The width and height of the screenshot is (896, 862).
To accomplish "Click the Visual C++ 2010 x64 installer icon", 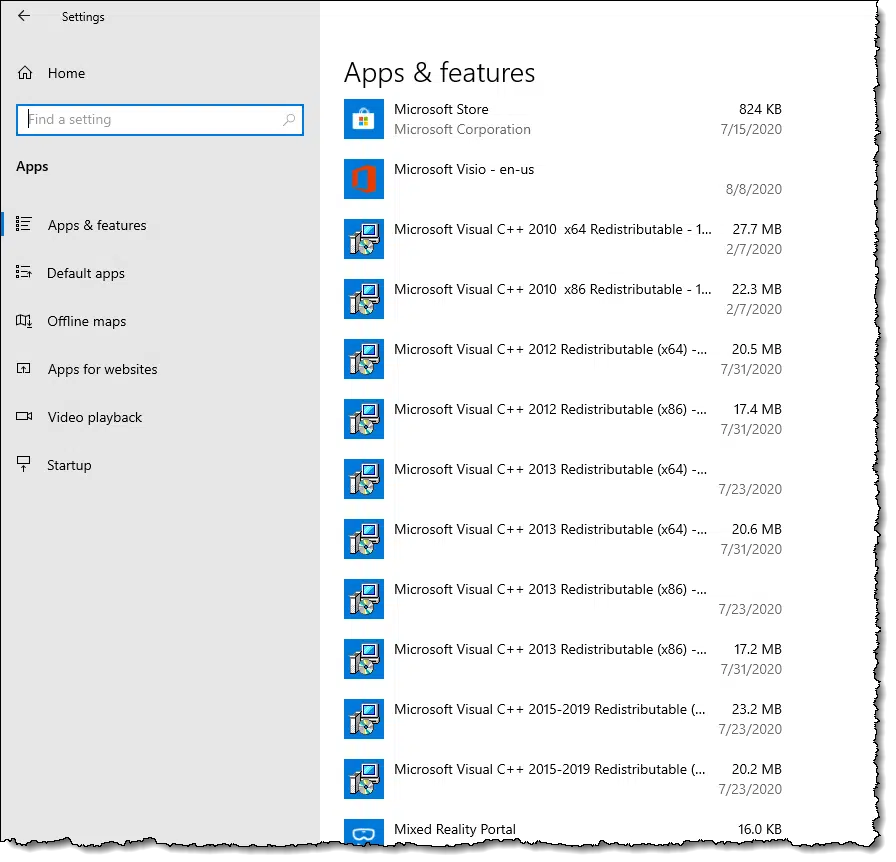I will [363, 239].
